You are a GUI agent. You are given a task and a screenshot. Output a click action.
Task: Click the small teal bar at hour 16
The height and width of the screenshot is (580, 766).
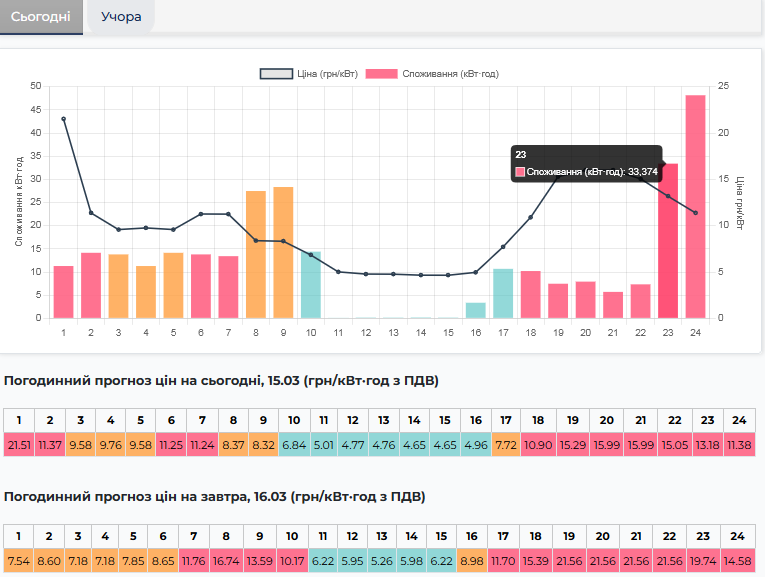pyautogui.click(x=476, y=310)
